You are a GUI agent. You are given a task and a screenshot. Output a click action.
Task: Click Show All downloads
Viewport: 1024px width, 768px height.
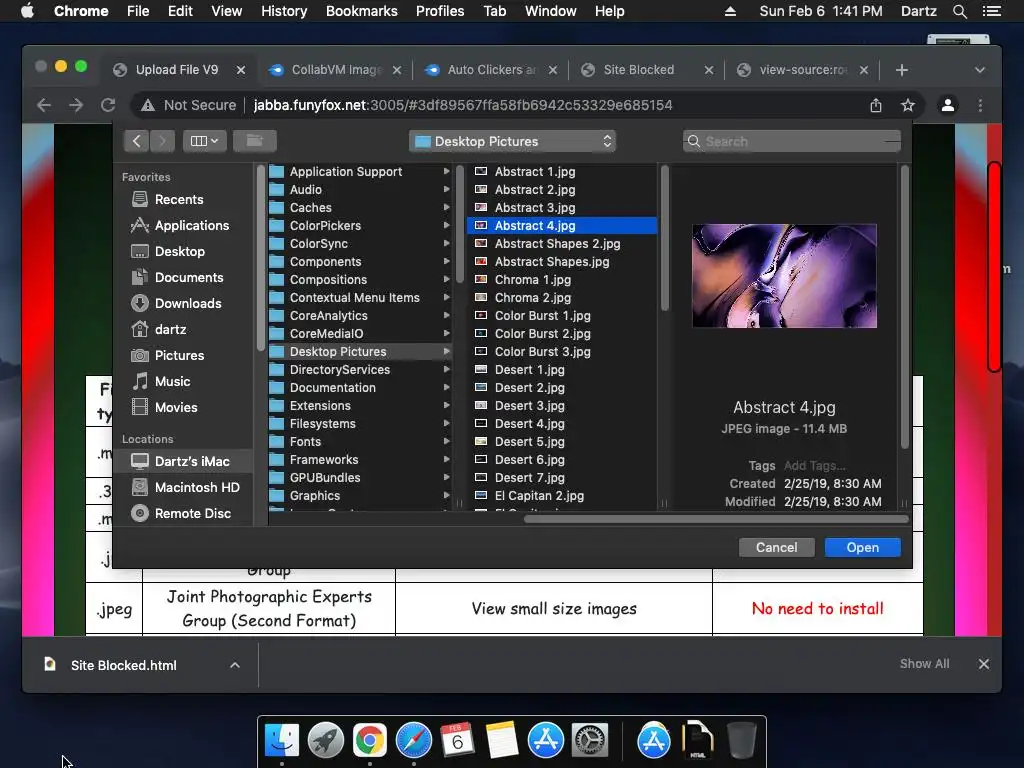[924, 664]
